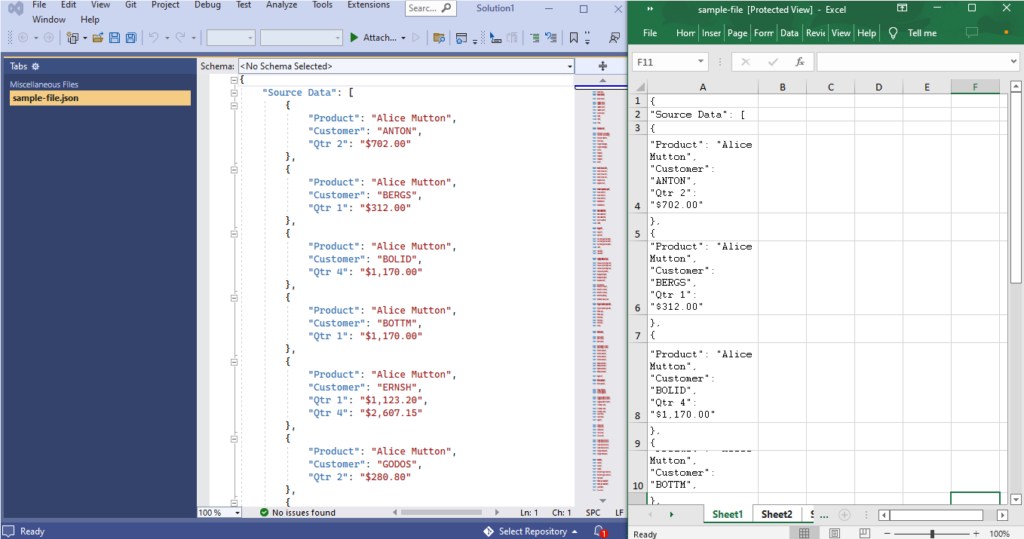Open the Attach button dropdown arrow
The height and width of the screenshot is (539, 1024).
403,38
